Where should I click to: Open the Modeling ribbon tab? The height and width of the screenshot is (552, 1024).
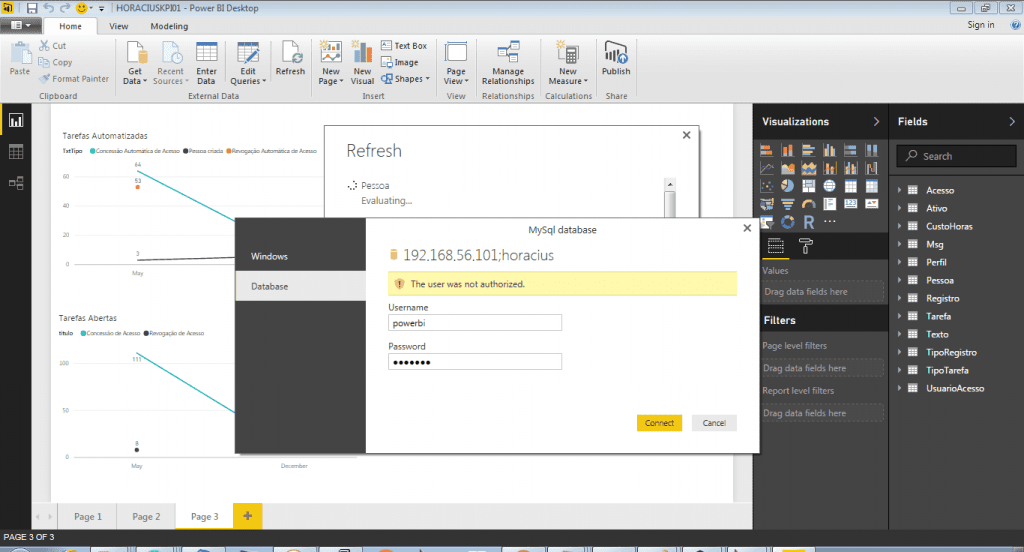point(169,26)
